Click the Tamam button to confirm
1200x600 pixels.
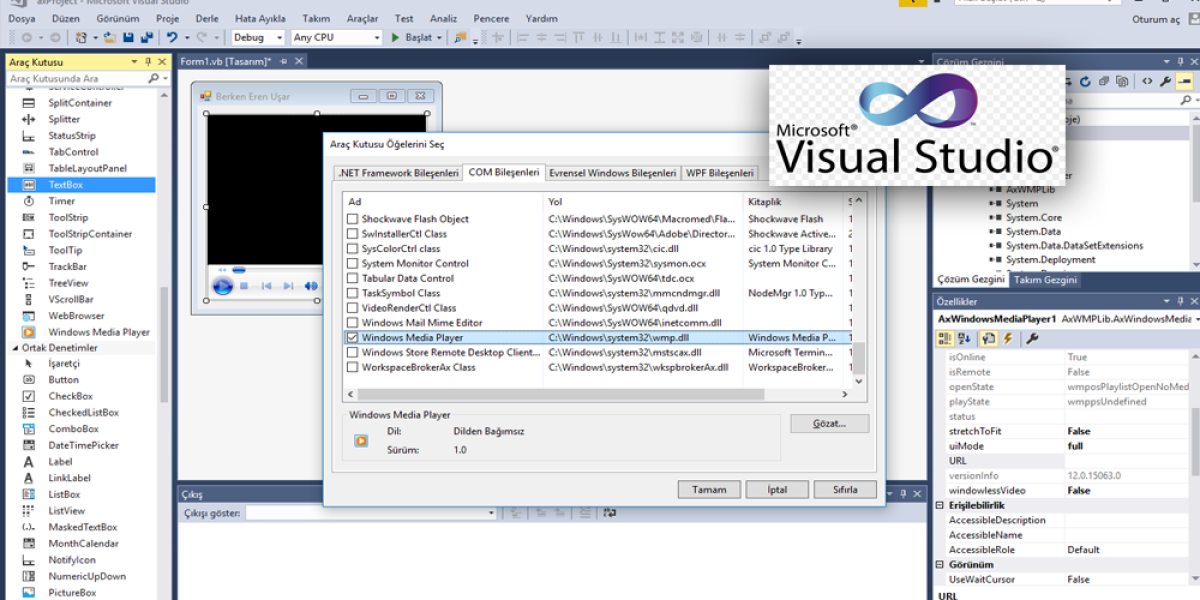709,489
